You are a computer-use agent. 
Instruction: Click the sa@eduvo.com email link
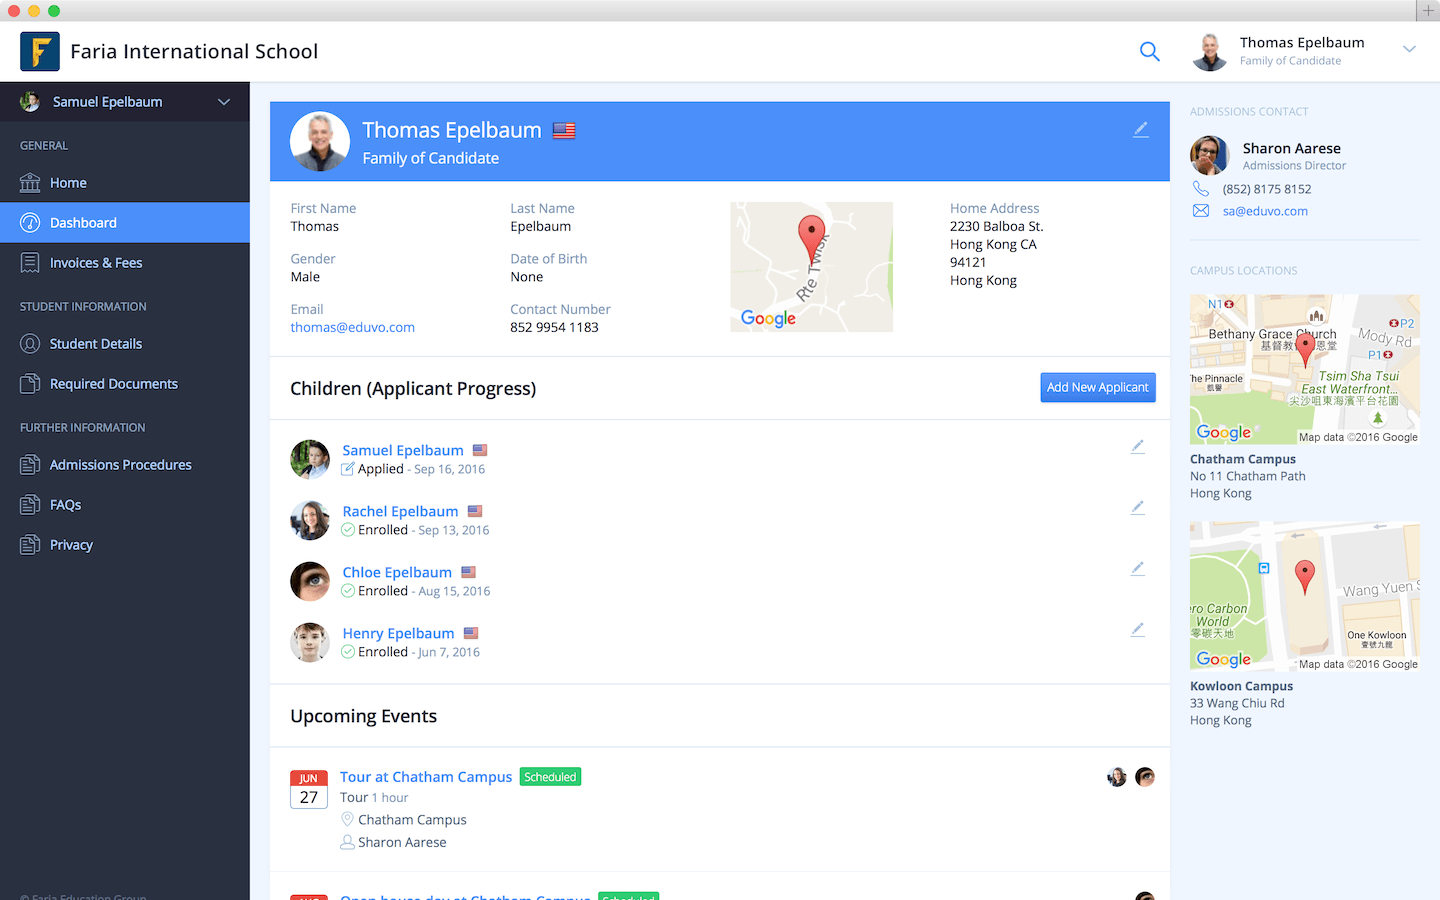tap(1265, 211)
